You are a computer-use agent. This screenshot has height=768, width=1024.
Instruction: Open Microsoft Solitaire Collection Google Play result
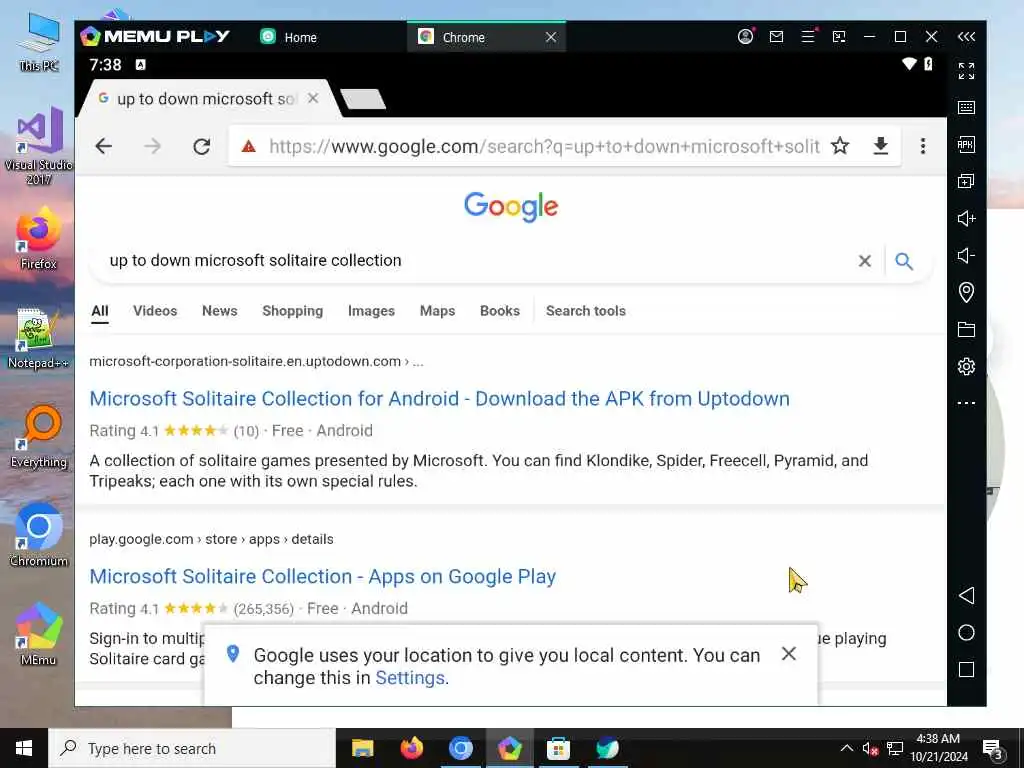(x=323, y=577)
